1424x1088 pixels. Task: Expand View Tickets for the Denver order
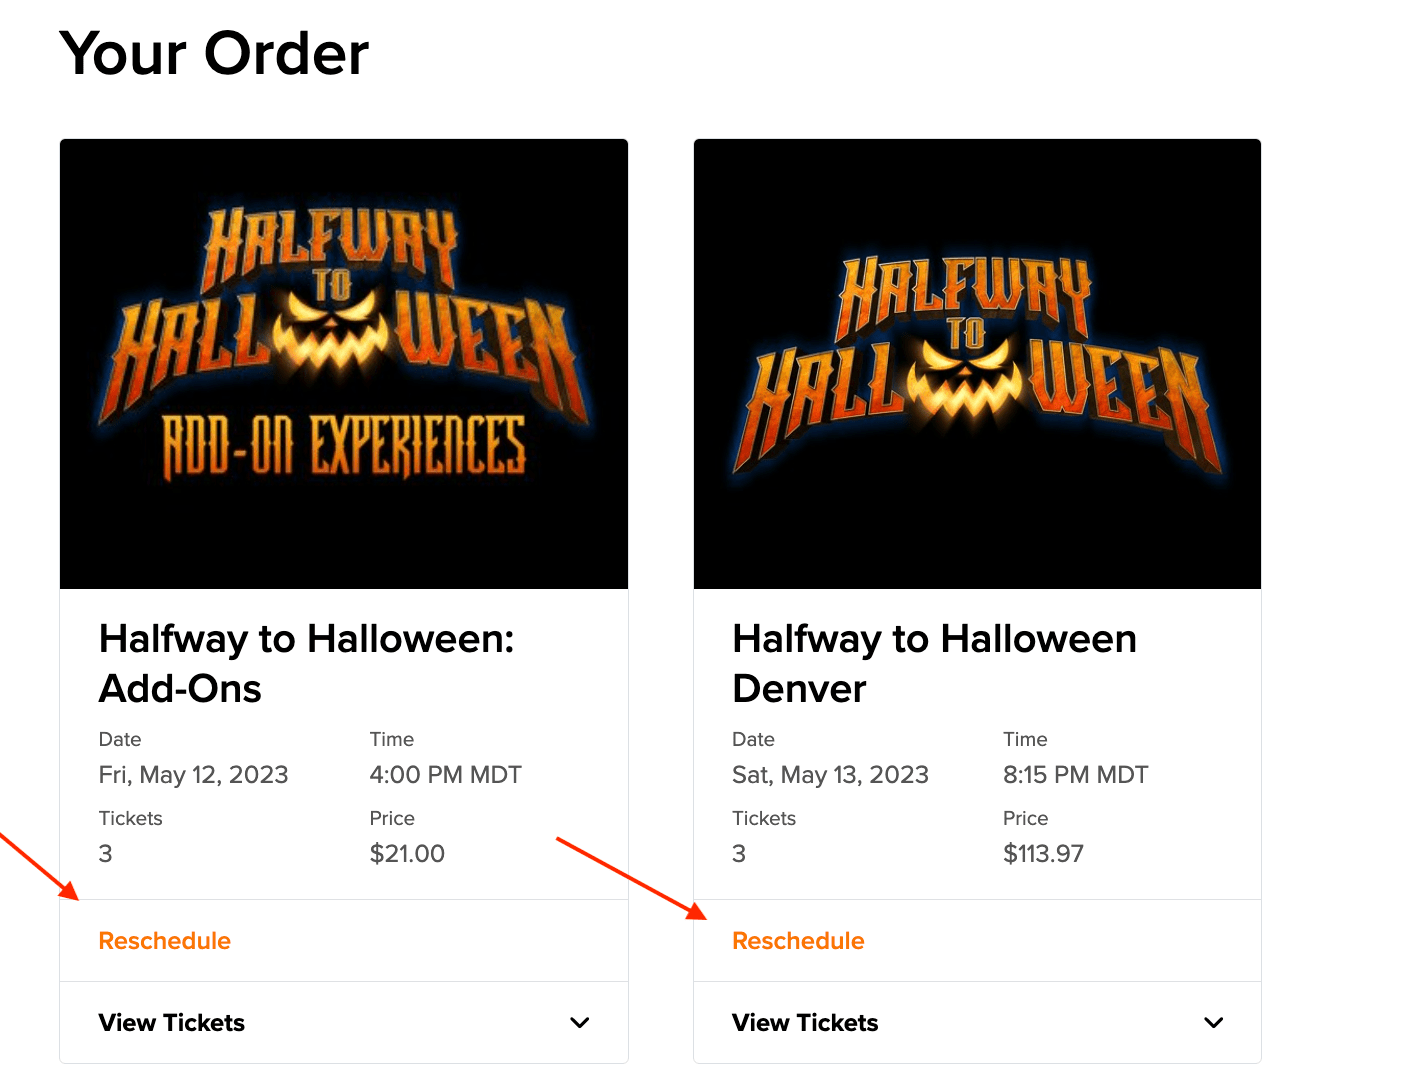tap(805, 1022)
